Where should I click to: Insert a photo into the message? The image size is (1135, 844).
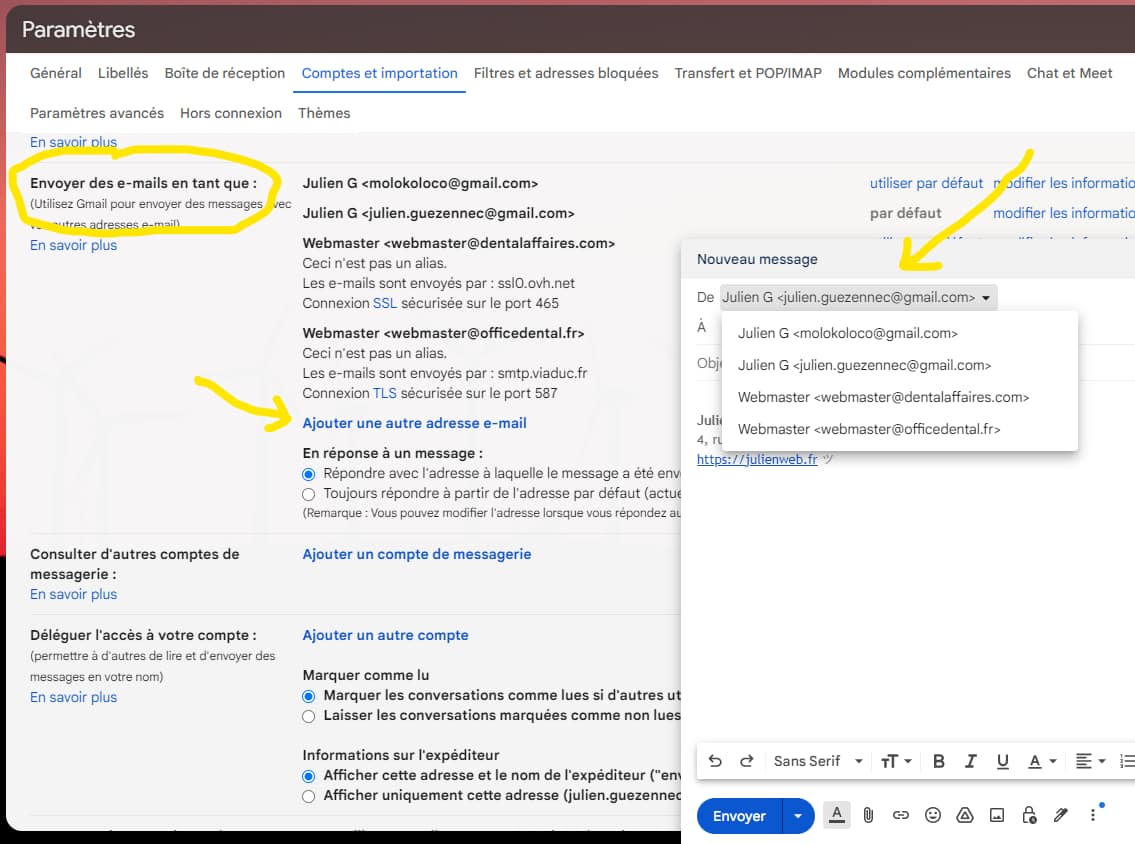[x=997, y=816]
